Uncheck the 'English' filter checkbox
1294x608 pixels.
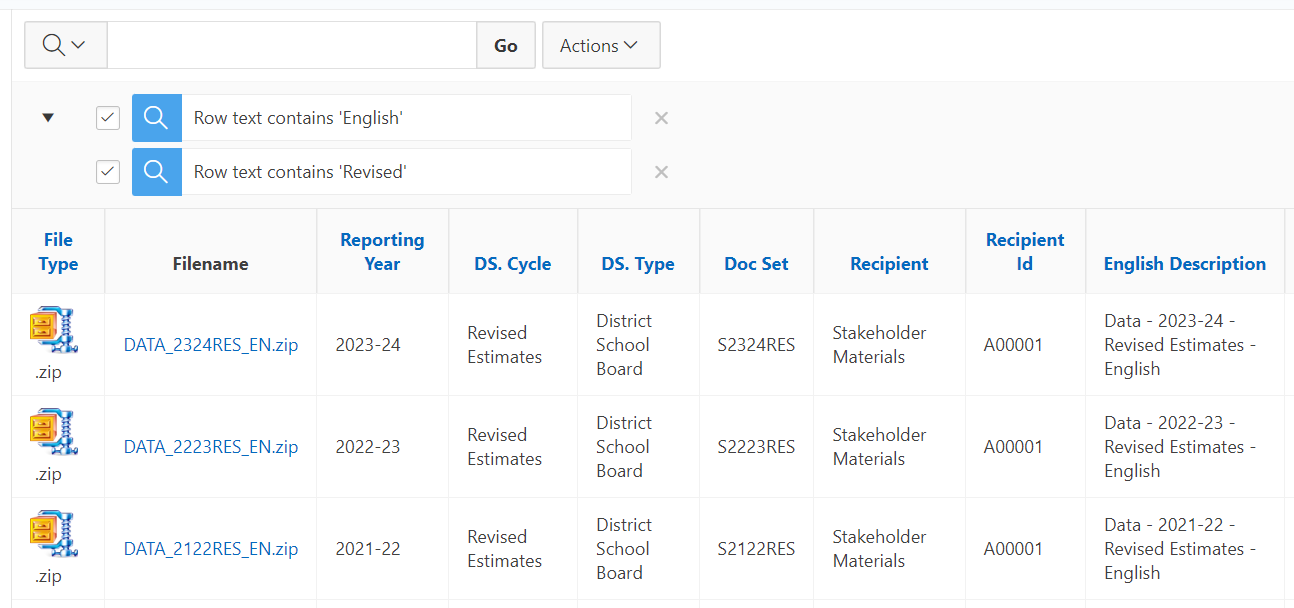pos(108,118)
